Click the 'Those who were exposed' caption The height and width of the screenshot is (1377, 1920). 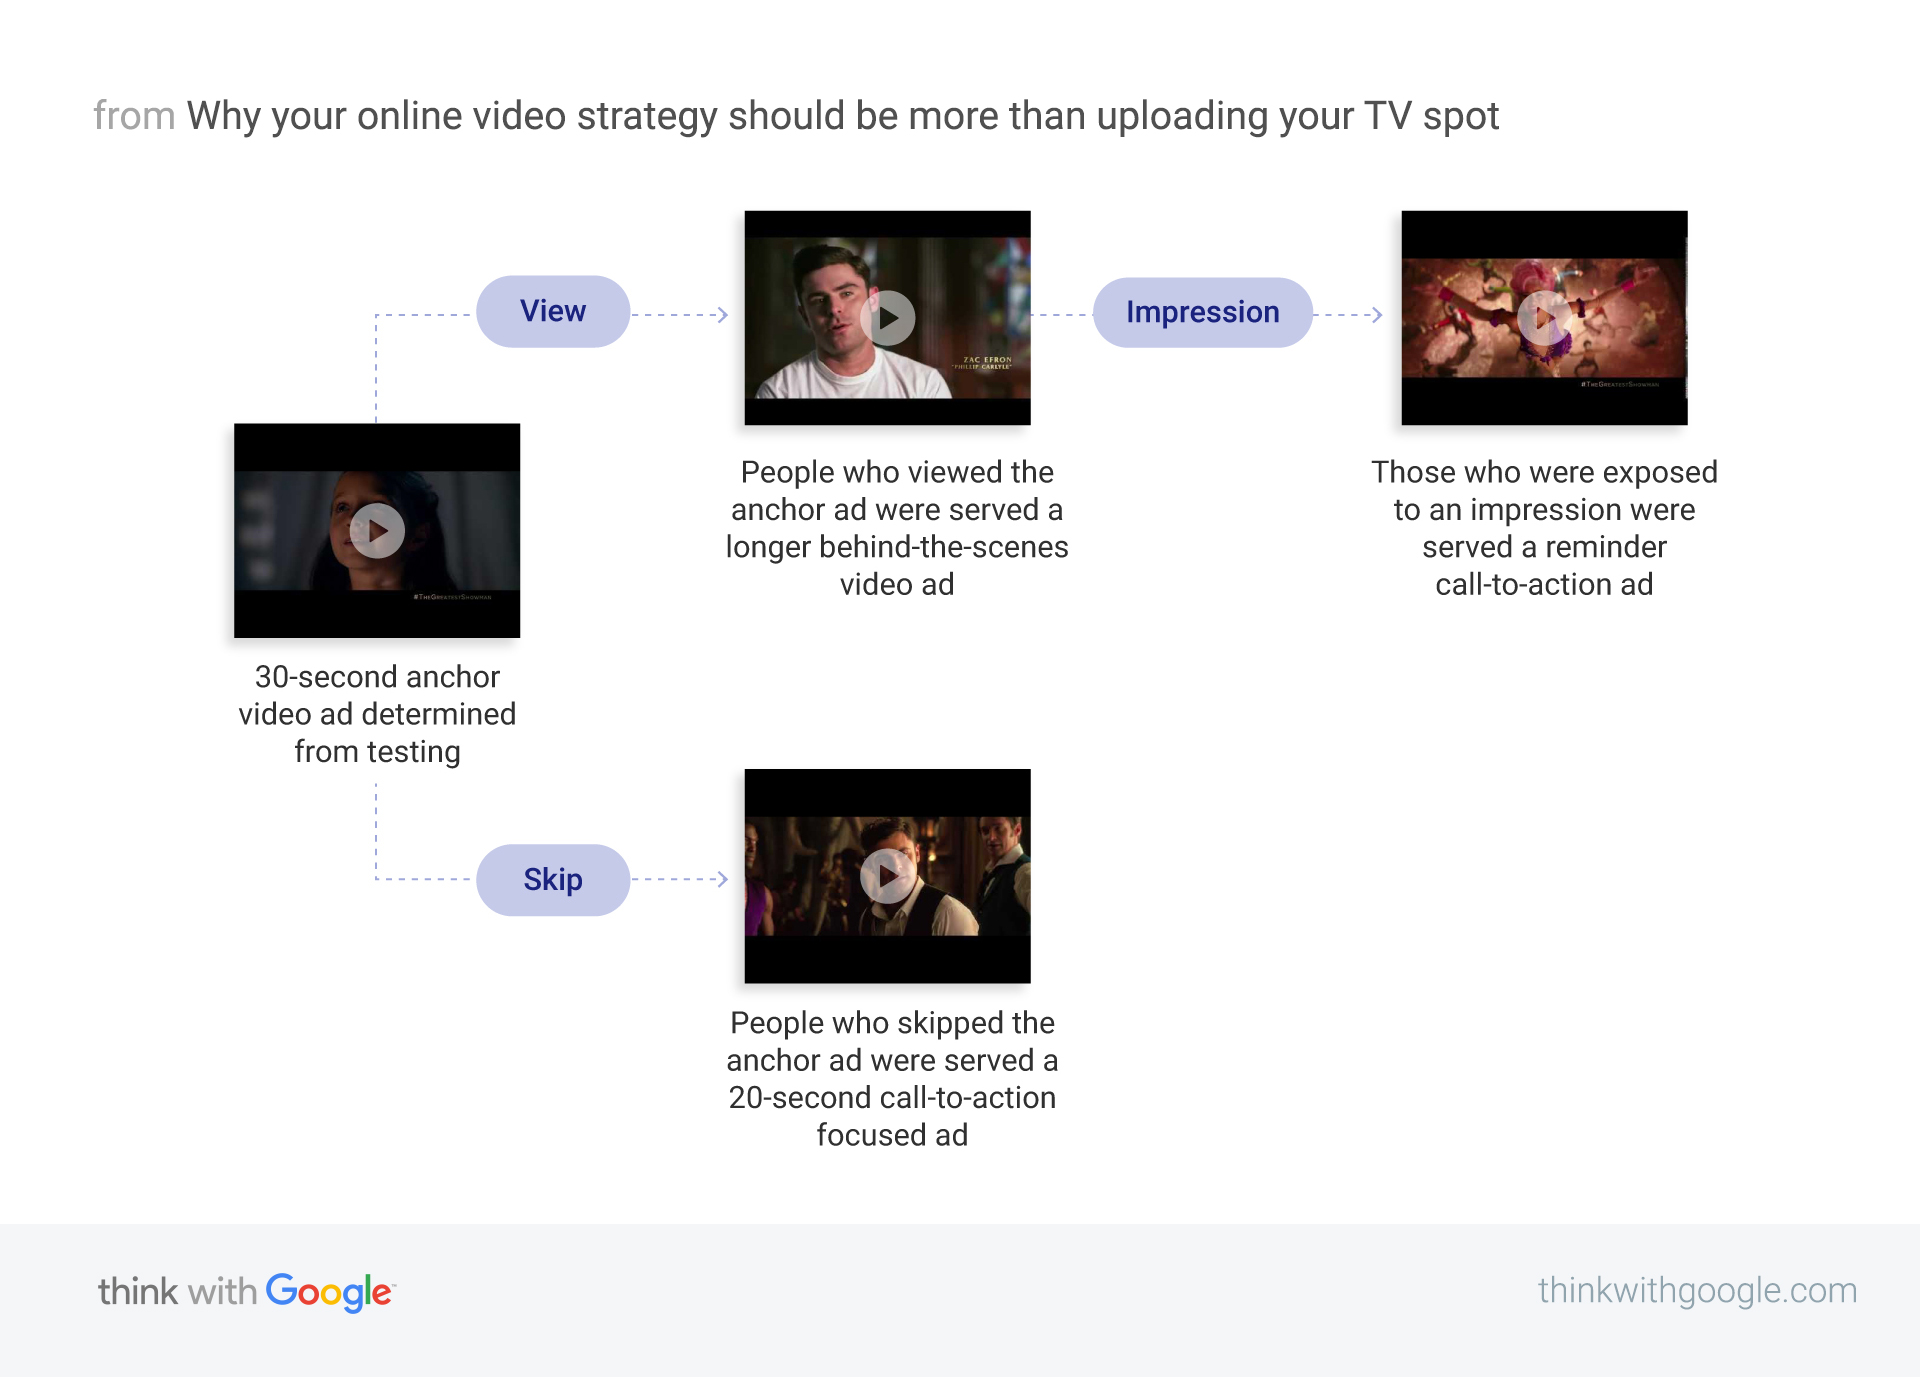point(1544,528)
